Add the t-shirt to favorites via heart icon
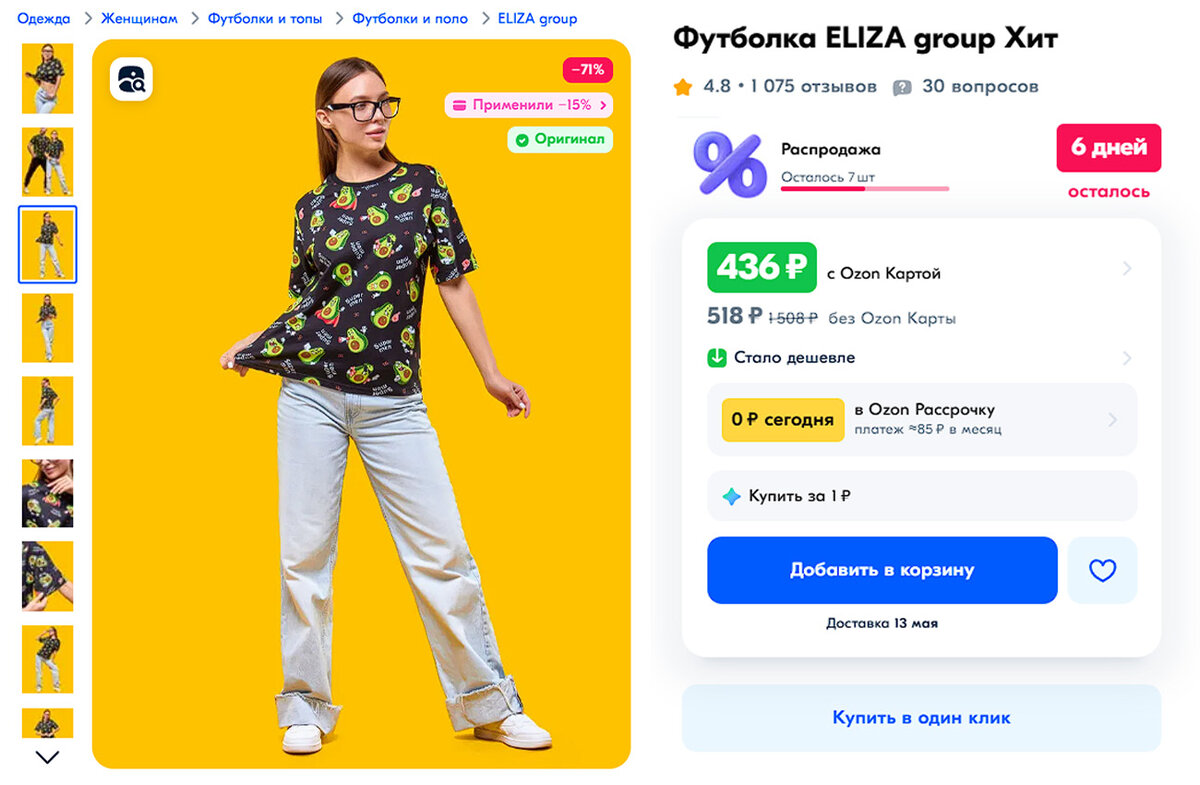Image resolution: width=1200 pixels, height=785 pixels. [x=1102, y=570]
